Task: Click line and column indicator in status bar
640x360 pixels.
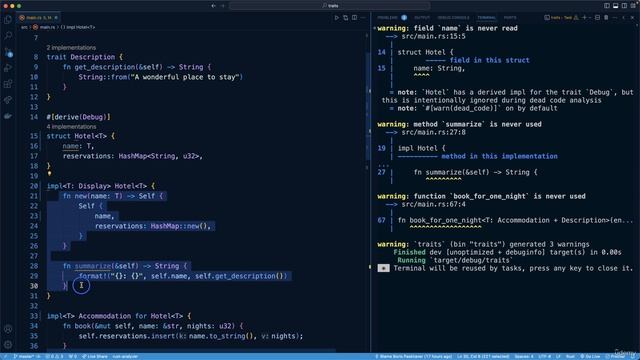Action: pyautogui.click(x=483, y=356)
